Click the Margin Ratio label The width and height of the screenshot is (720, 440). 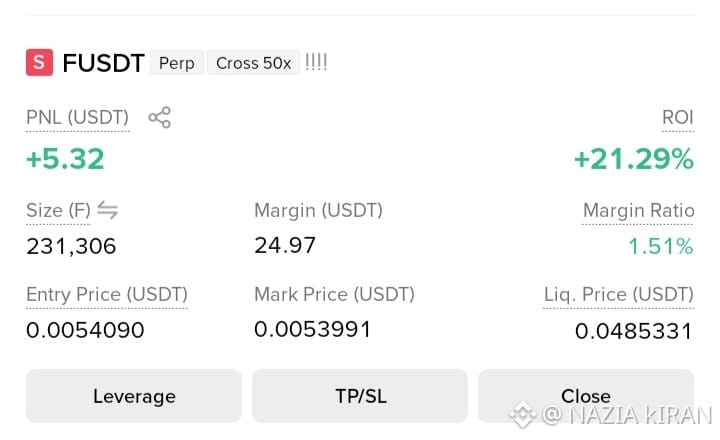pos(638,210)
